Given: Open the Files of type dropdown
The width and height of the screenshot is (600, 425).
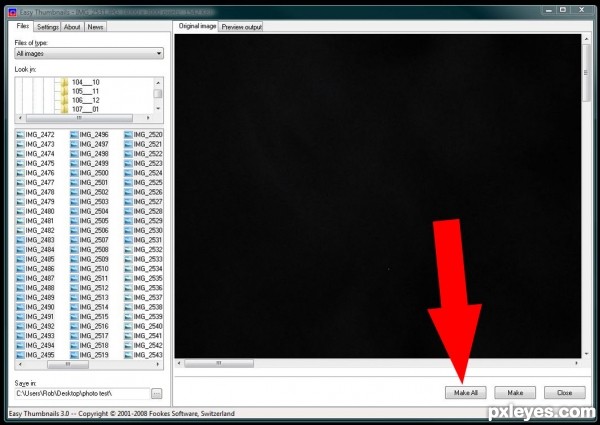Looking at the screenshot, I should tap(89, 54).
